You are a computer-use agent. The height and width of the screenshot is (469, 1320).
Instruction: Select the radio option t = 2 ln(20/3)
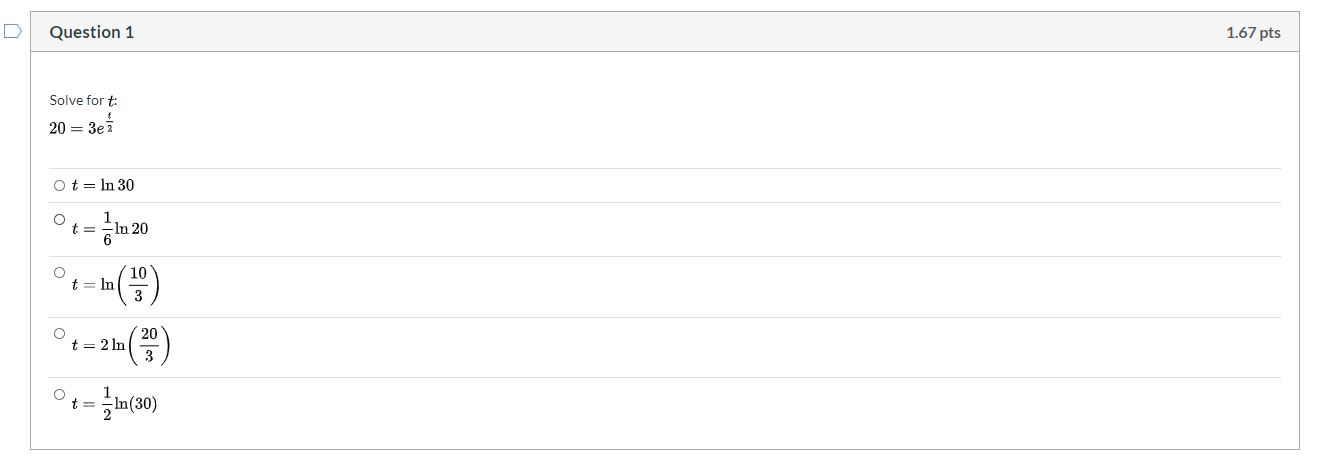[59, 333]
